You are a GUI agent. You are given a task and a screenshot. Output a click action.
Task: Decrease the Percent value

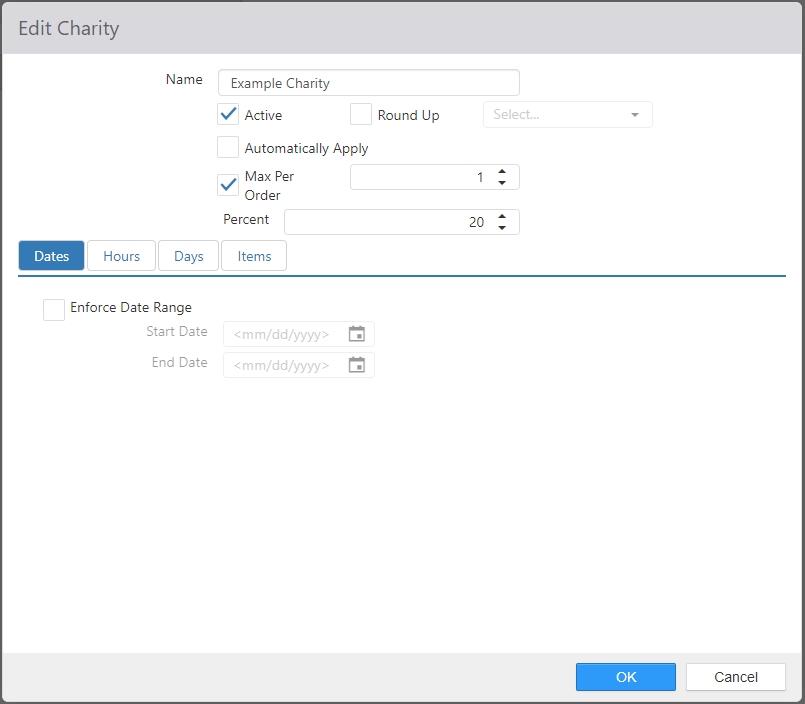[502, 227]
